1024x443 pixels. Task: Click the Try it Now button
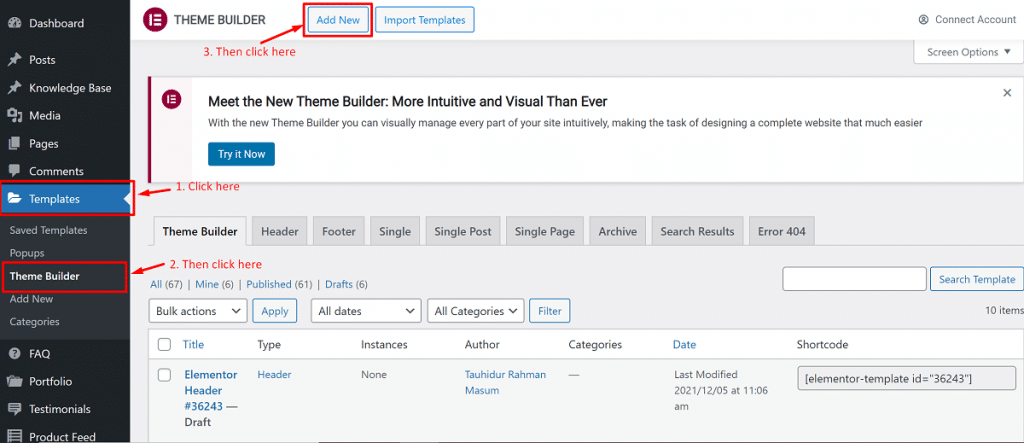tap(242, 154)
